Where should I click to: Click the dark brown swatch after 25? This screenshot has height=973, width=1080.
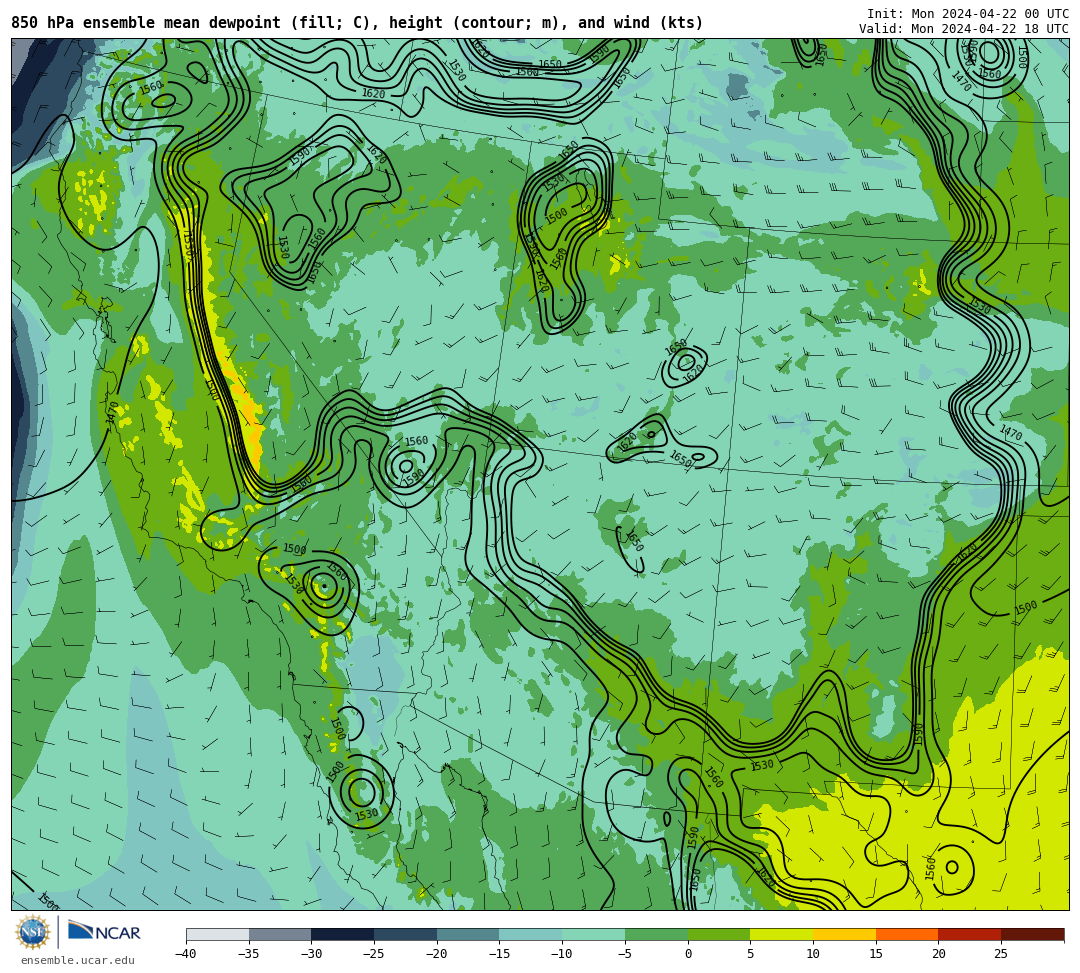click(x=1032, y=934)
